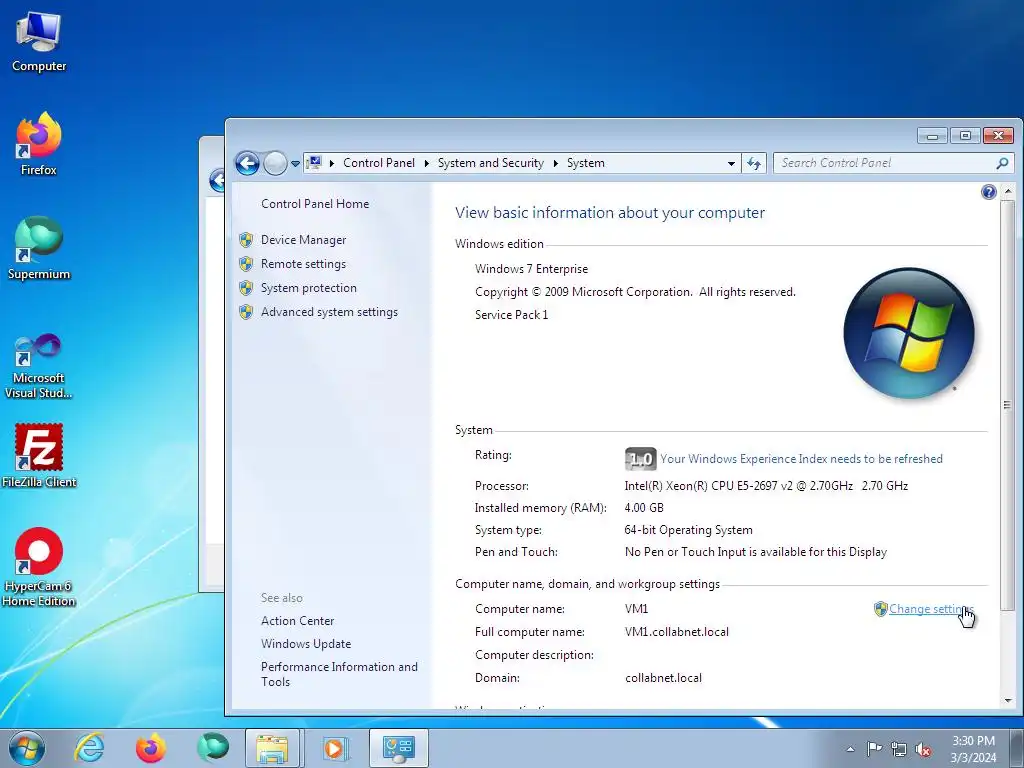Screen dimensions: 1024x768
Task: Click the computer icon in address bar
Action: point(314,163)
